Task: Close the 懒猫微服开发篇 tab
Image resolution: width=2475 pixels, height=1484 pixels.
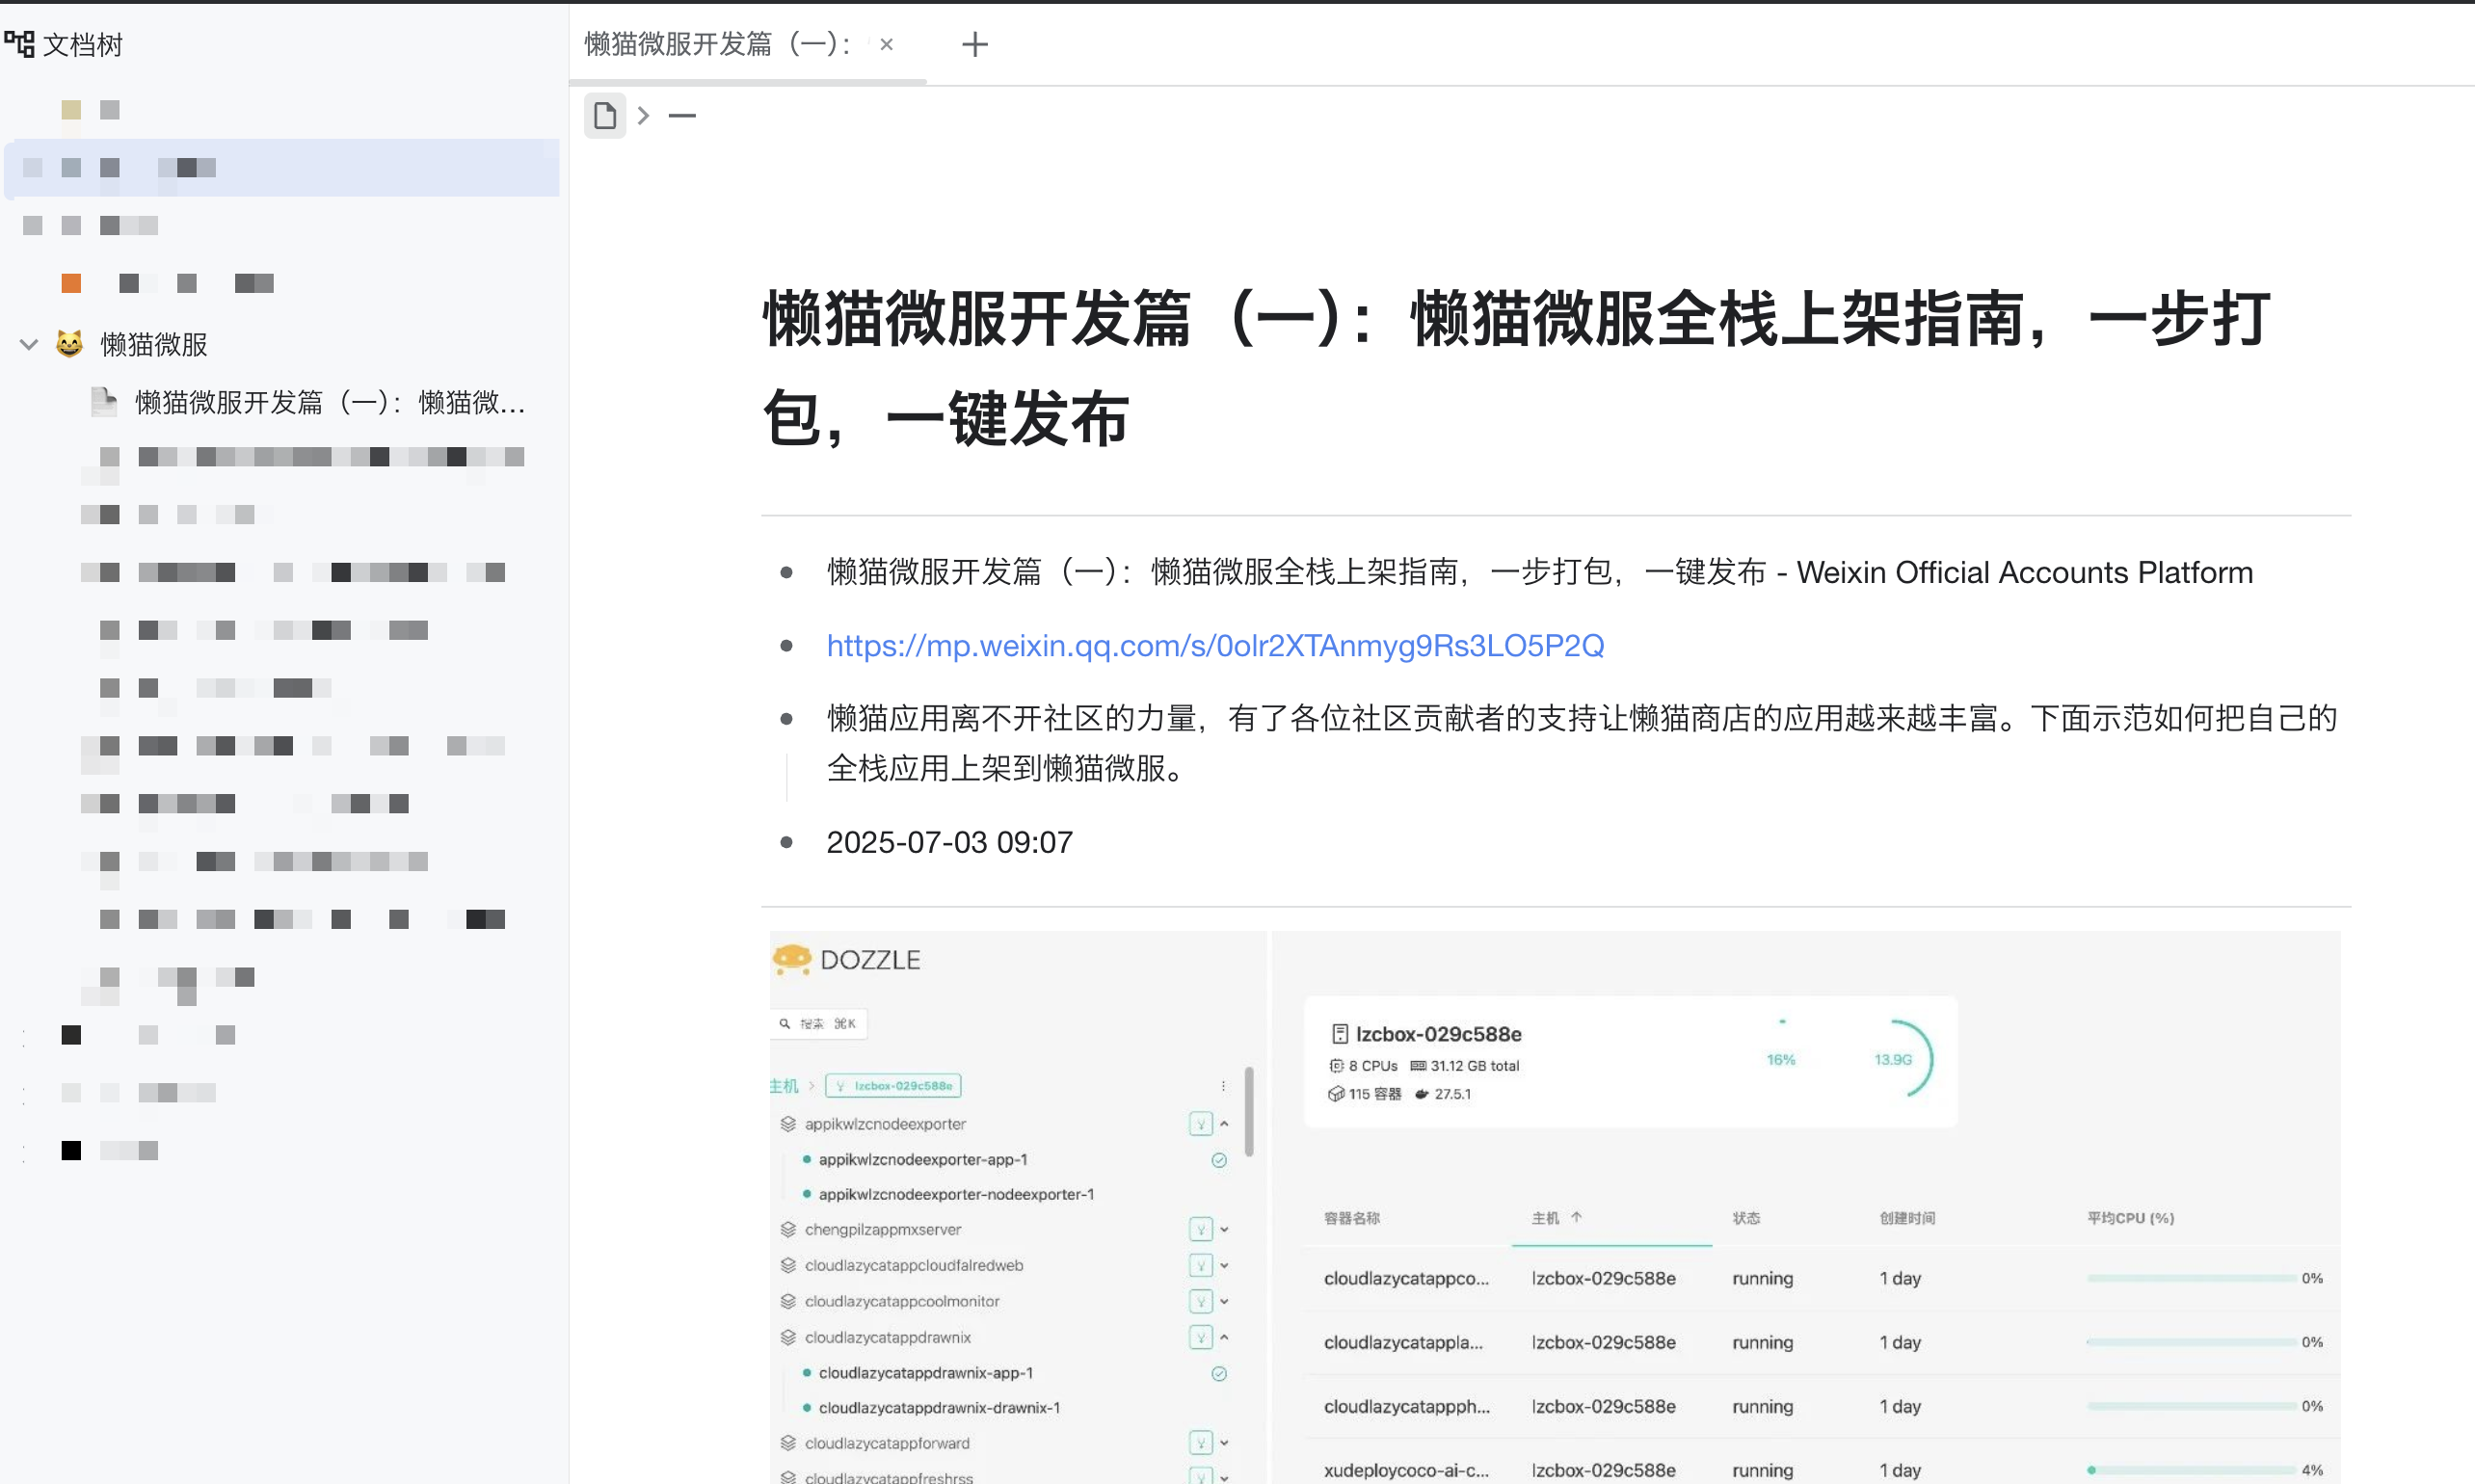Action: (x=886, y=44)
